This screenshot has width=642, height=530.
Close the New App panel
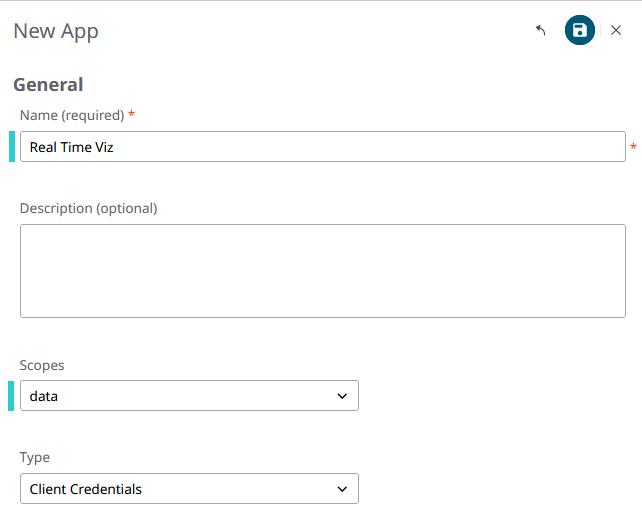coord(616,31)
